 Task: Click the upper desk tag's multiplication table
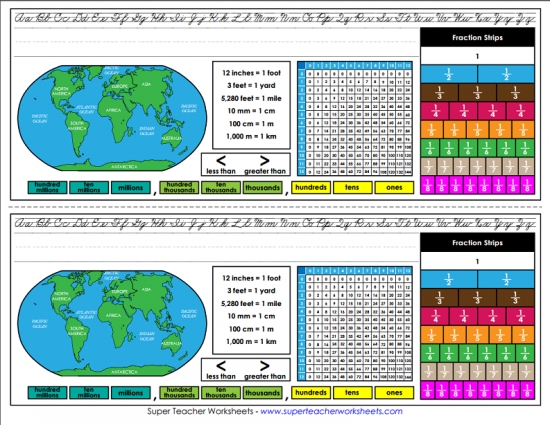coord(355,119)
